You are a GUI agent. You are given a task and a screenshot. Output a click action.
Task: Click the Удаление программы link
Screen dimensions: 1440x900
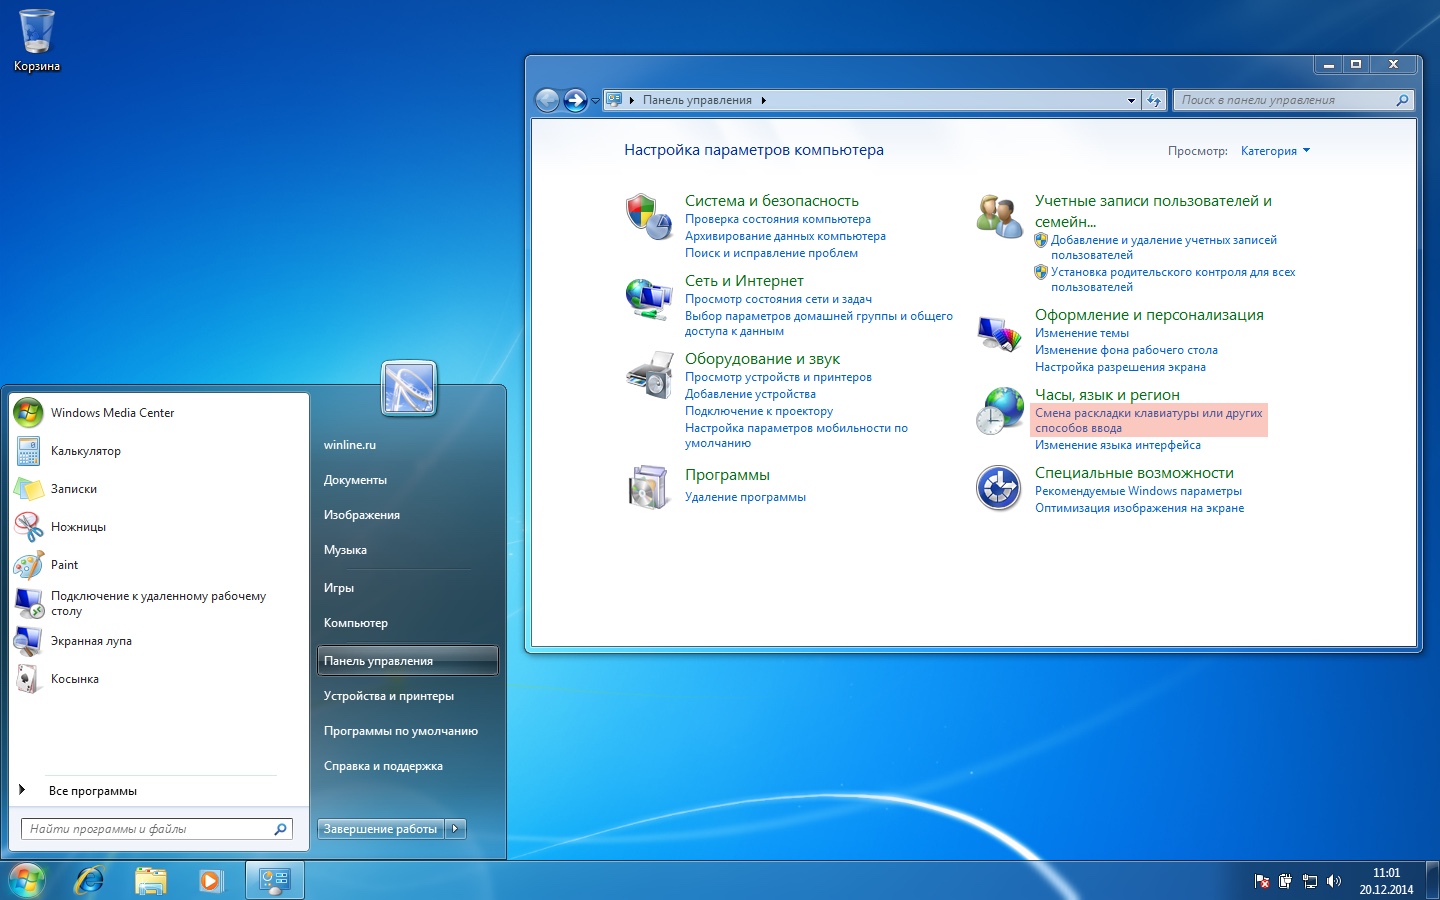744,496
